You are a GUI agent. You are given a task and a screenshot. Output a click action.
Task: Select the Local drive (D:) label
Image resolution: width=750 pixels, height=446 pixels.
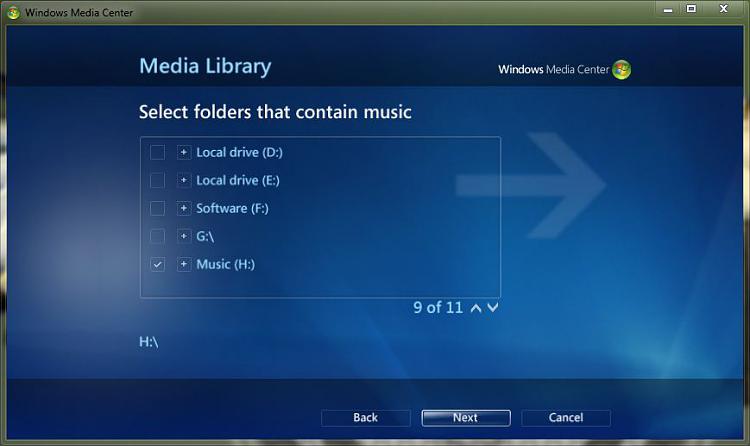coord(240,153)
